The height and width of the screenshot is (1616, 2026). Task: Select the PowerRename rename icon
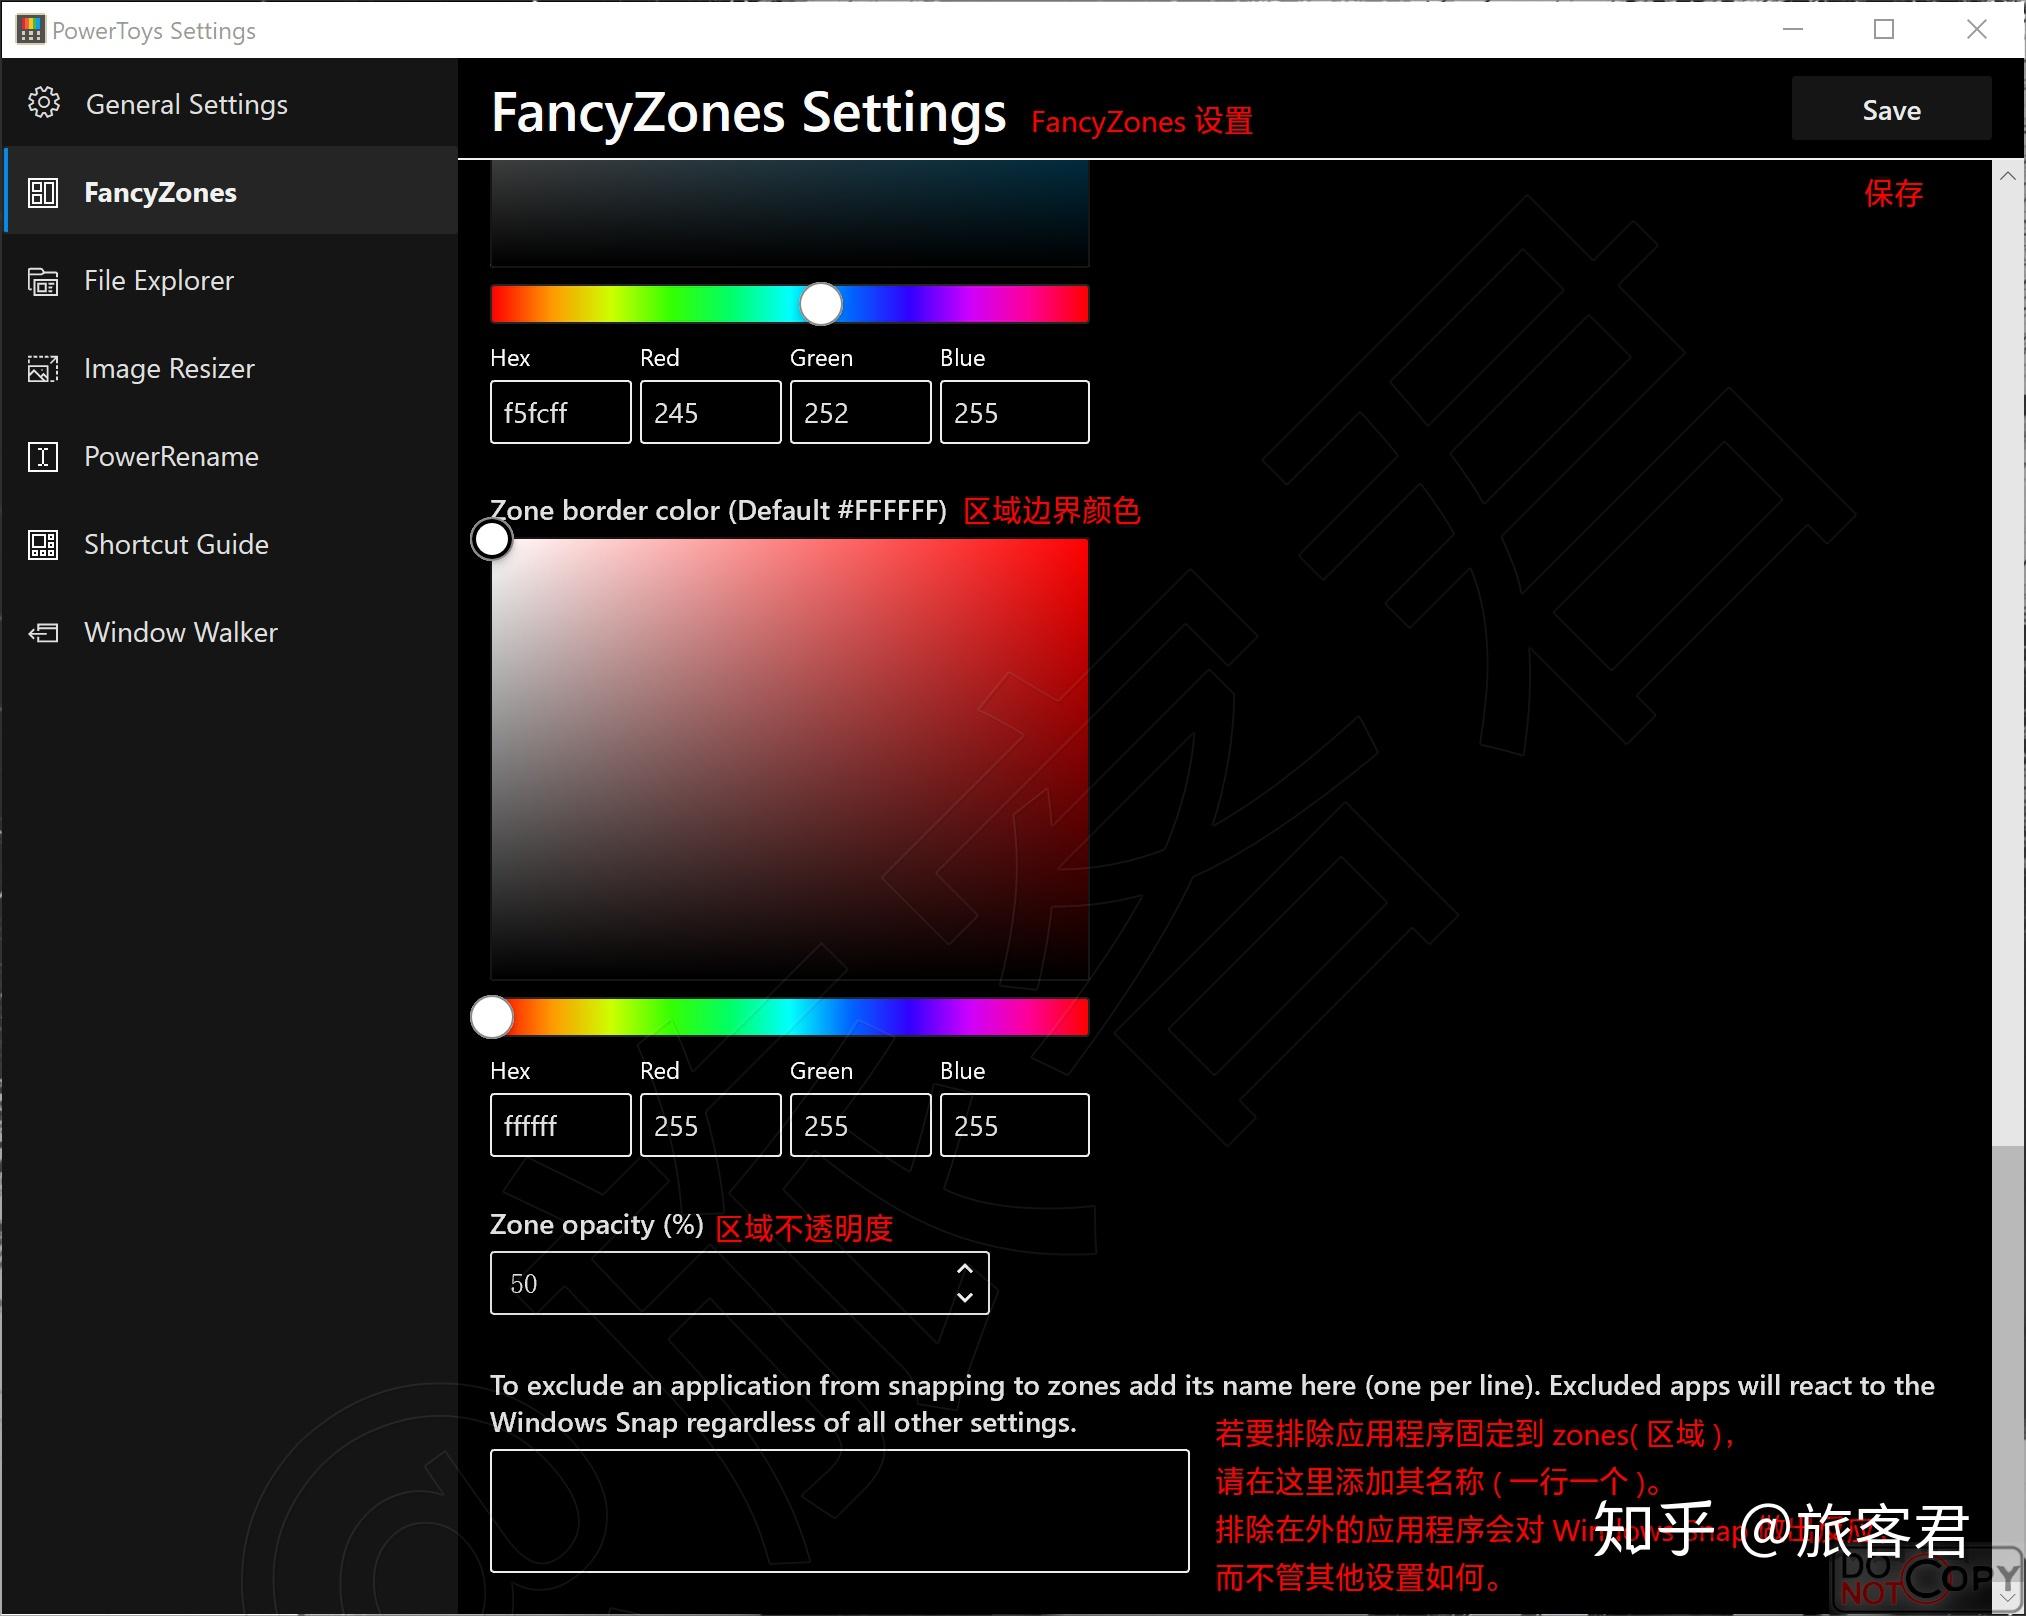point(44,457)
